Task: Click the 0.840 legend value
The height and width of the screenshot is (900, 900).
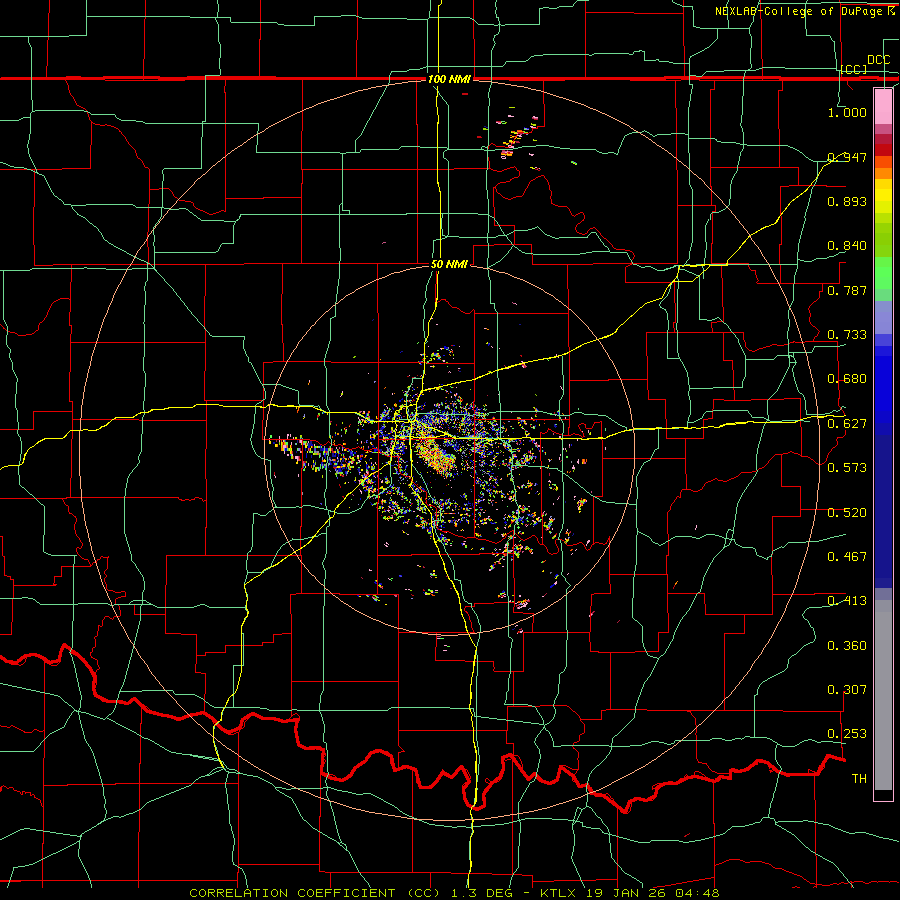Action: click(847, 245)
